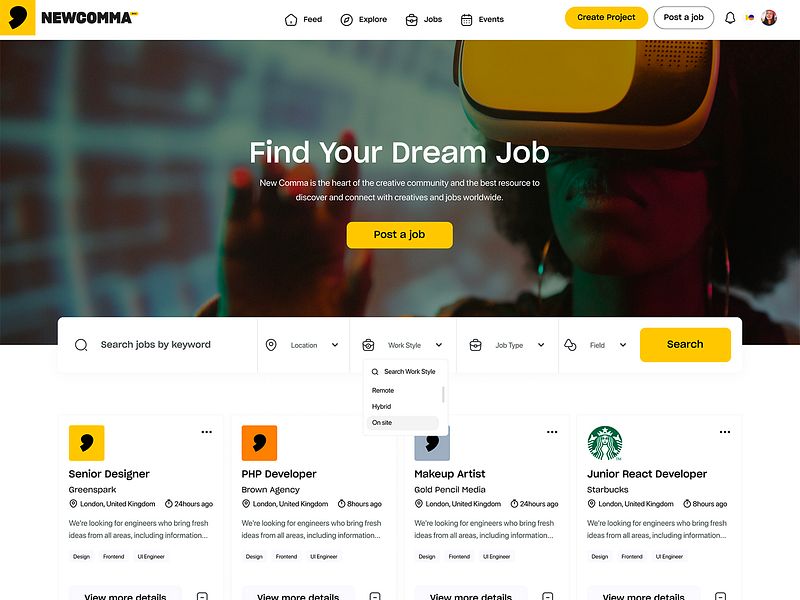Open notifications bell icon

point(730,18)
